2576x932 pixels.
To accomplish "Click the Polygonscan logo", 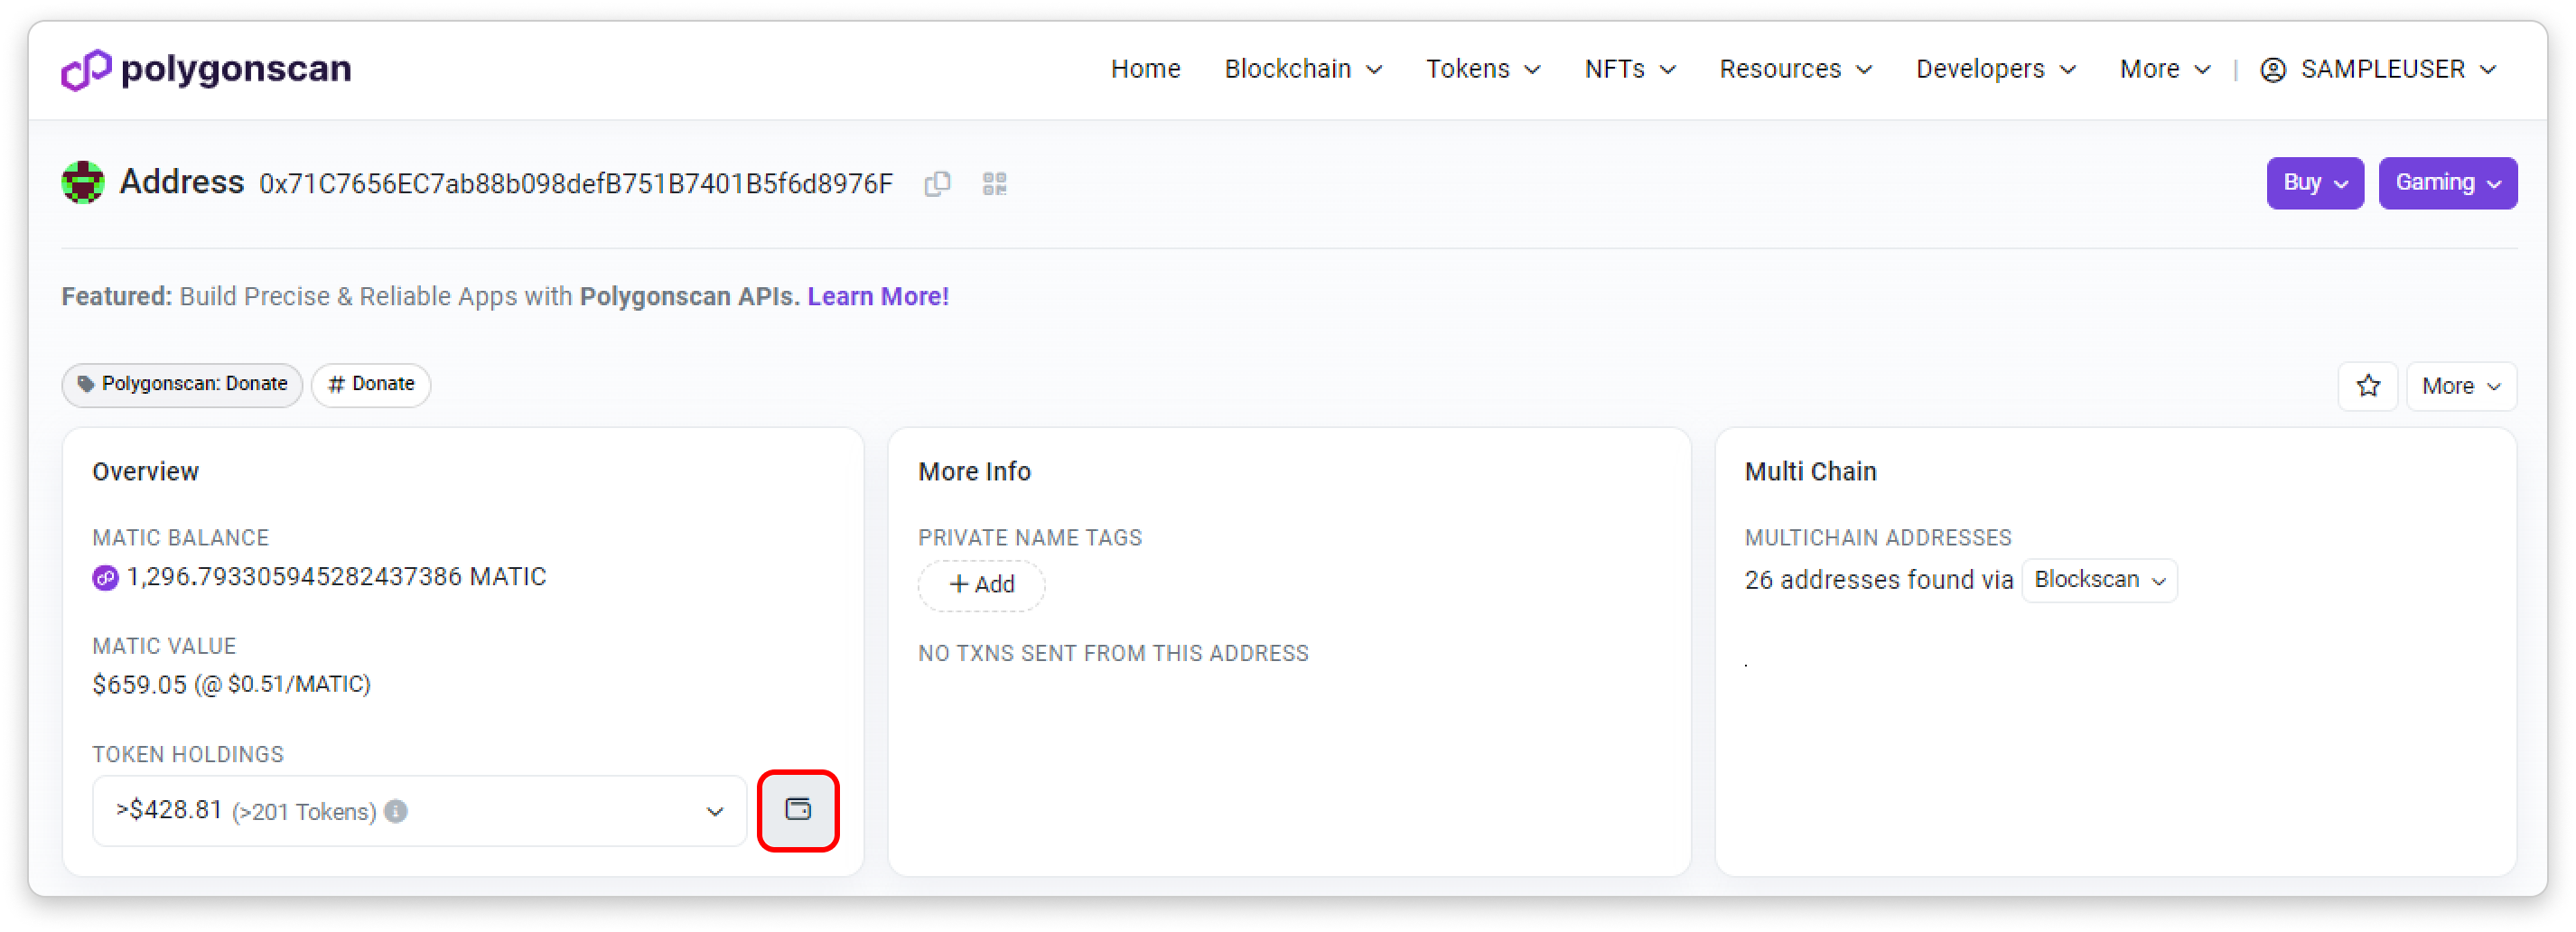I will coord(206,69).
